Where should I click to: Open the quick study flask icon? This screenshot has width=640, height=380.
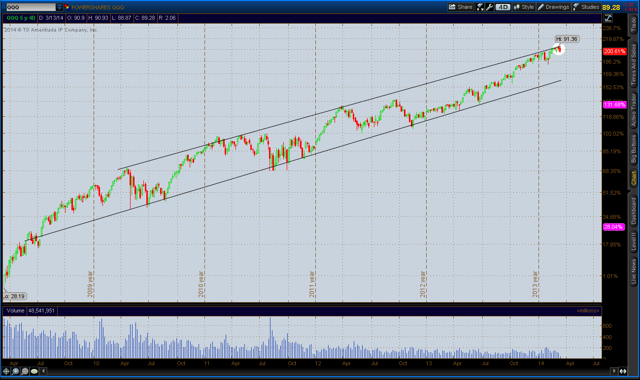tap(480, 7)
